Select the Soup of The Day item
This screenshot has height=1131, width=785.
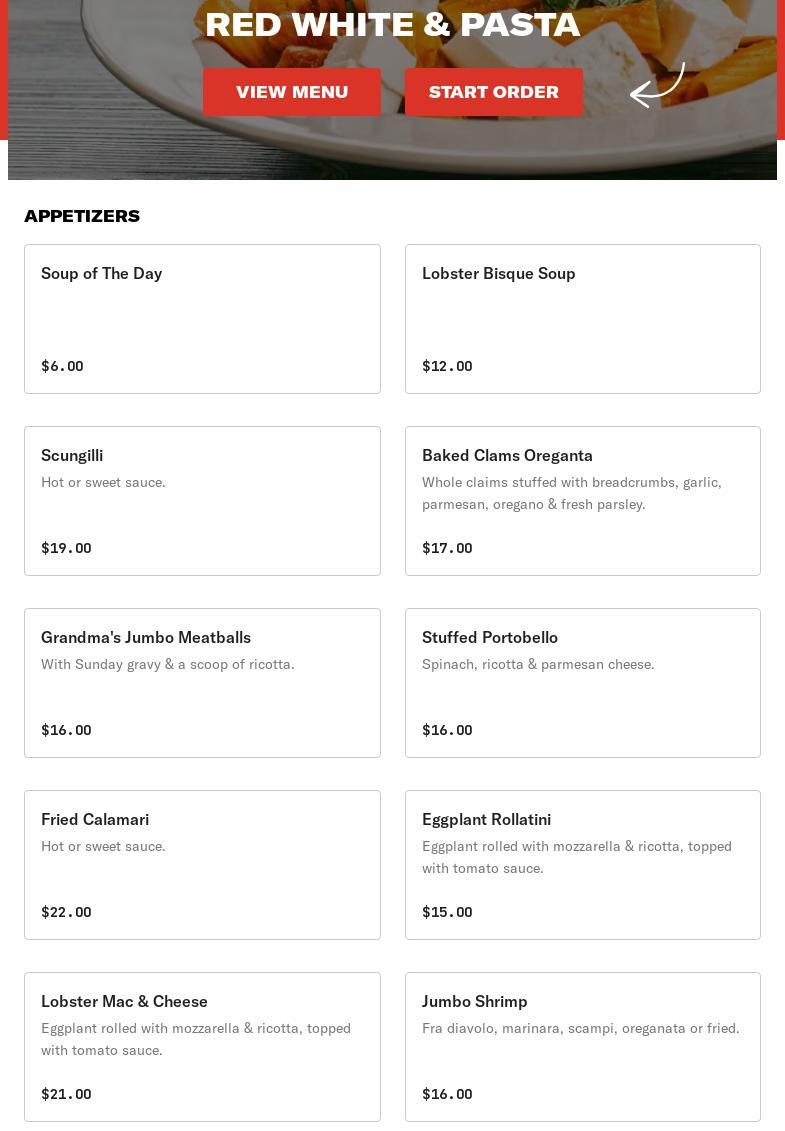[202, 318]
